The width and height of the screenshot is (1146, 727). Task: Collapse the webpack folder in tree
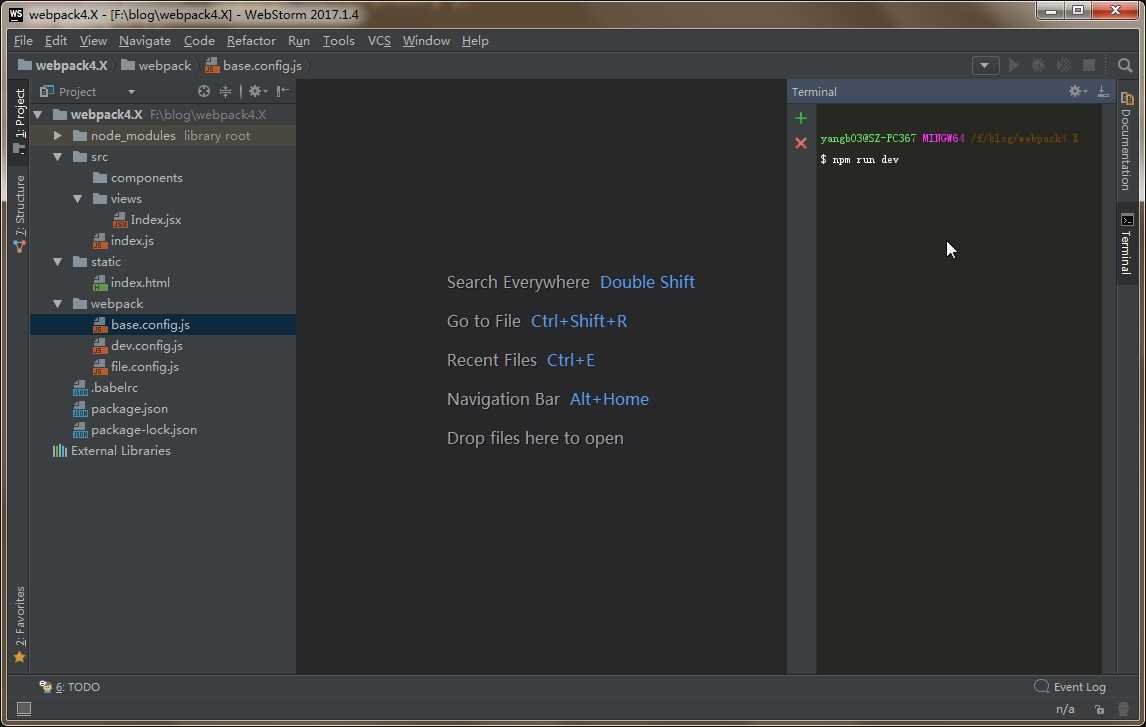point(58,304)
